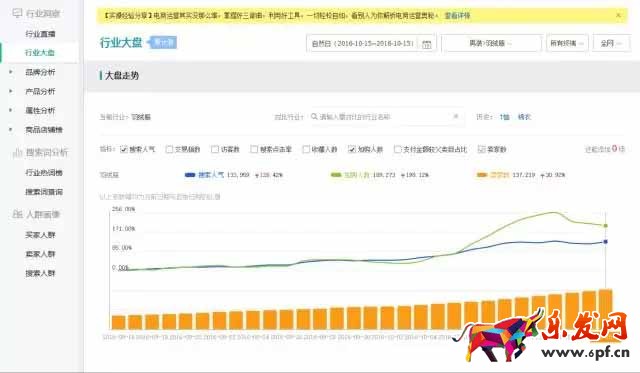
Task: Click the 171.00% y-axis label
Action: pyautogui.click(x=123, y=229)
